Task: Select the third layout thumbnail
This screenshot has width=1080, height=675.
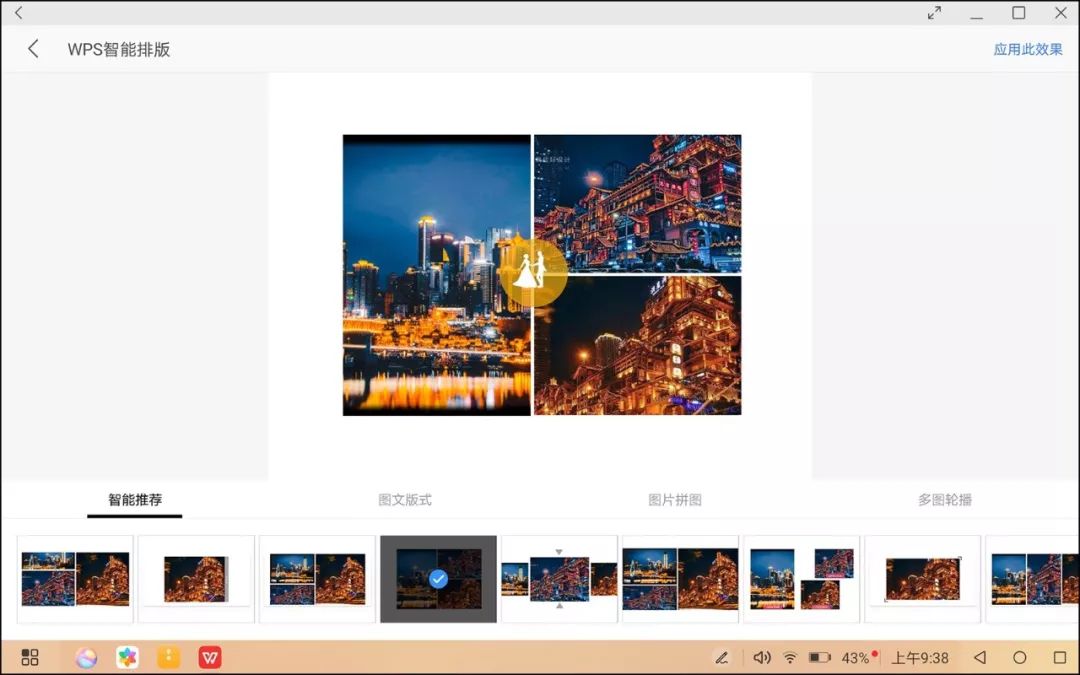Action: [318, 579]
